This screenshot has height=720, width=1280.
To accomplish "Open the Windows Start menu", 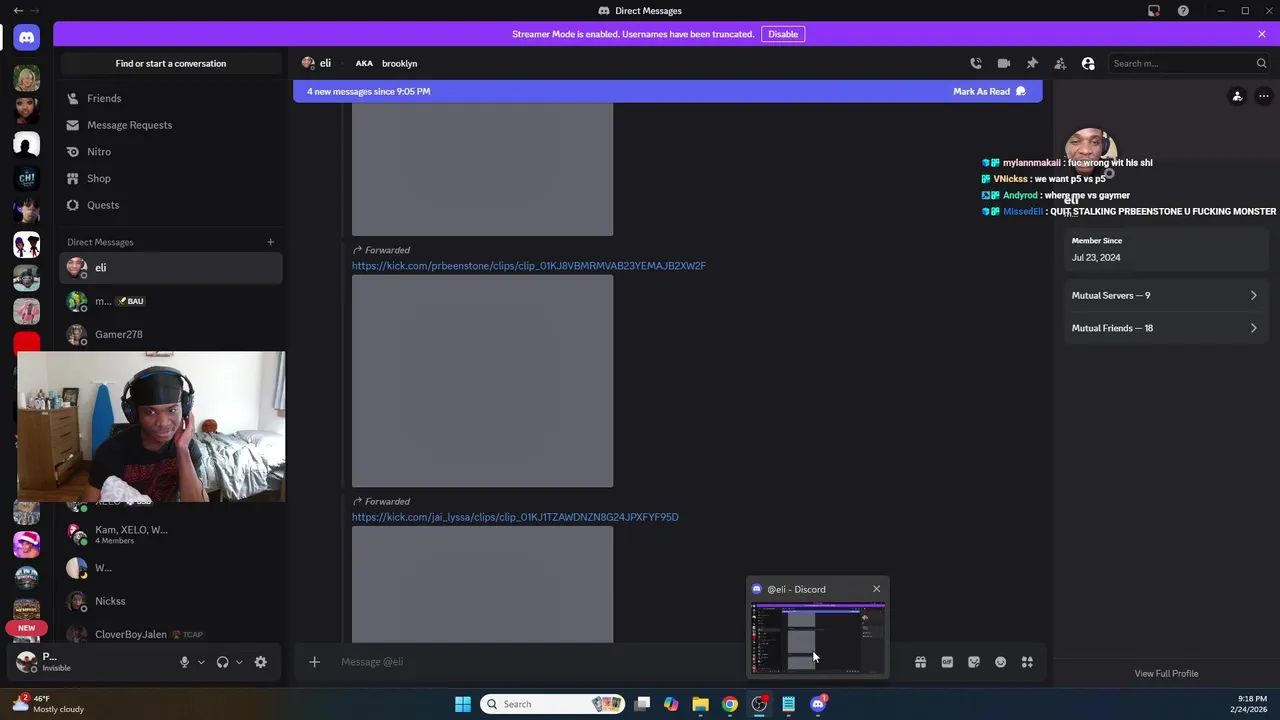I will [x=463, y=704].
